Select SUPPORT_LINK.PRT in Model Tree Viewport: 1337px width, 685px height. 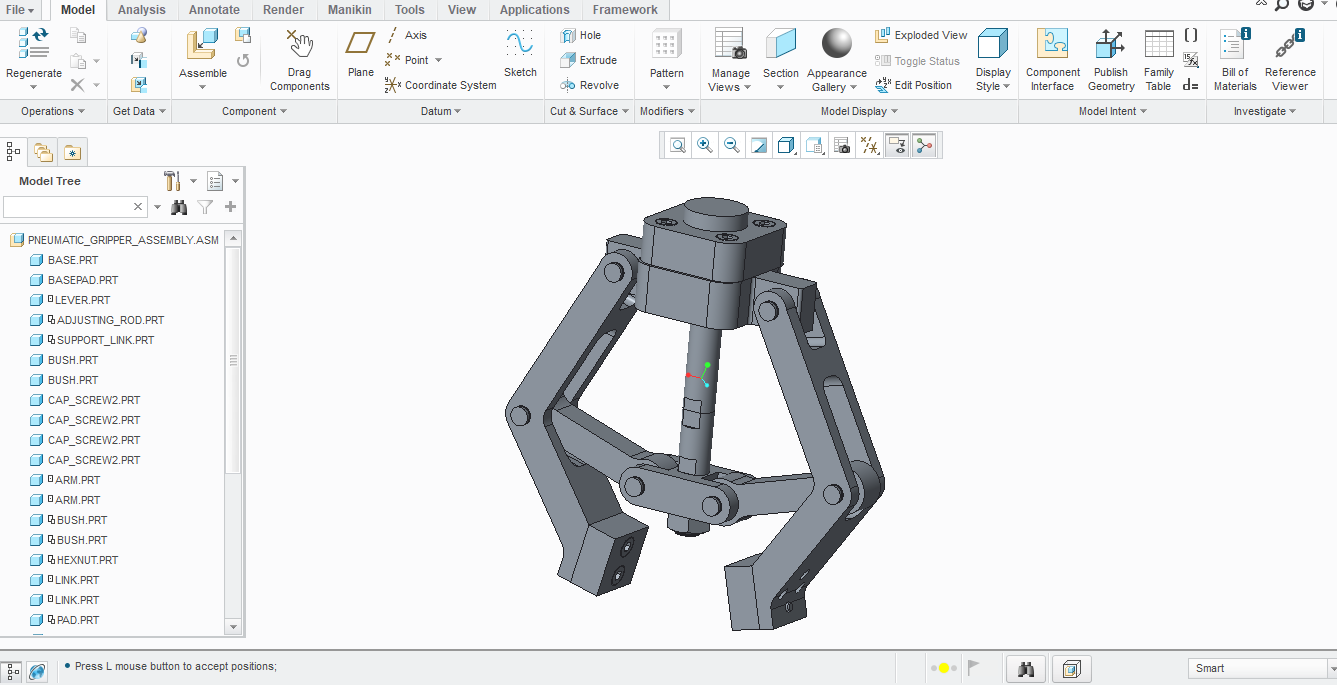click(92, 340)
